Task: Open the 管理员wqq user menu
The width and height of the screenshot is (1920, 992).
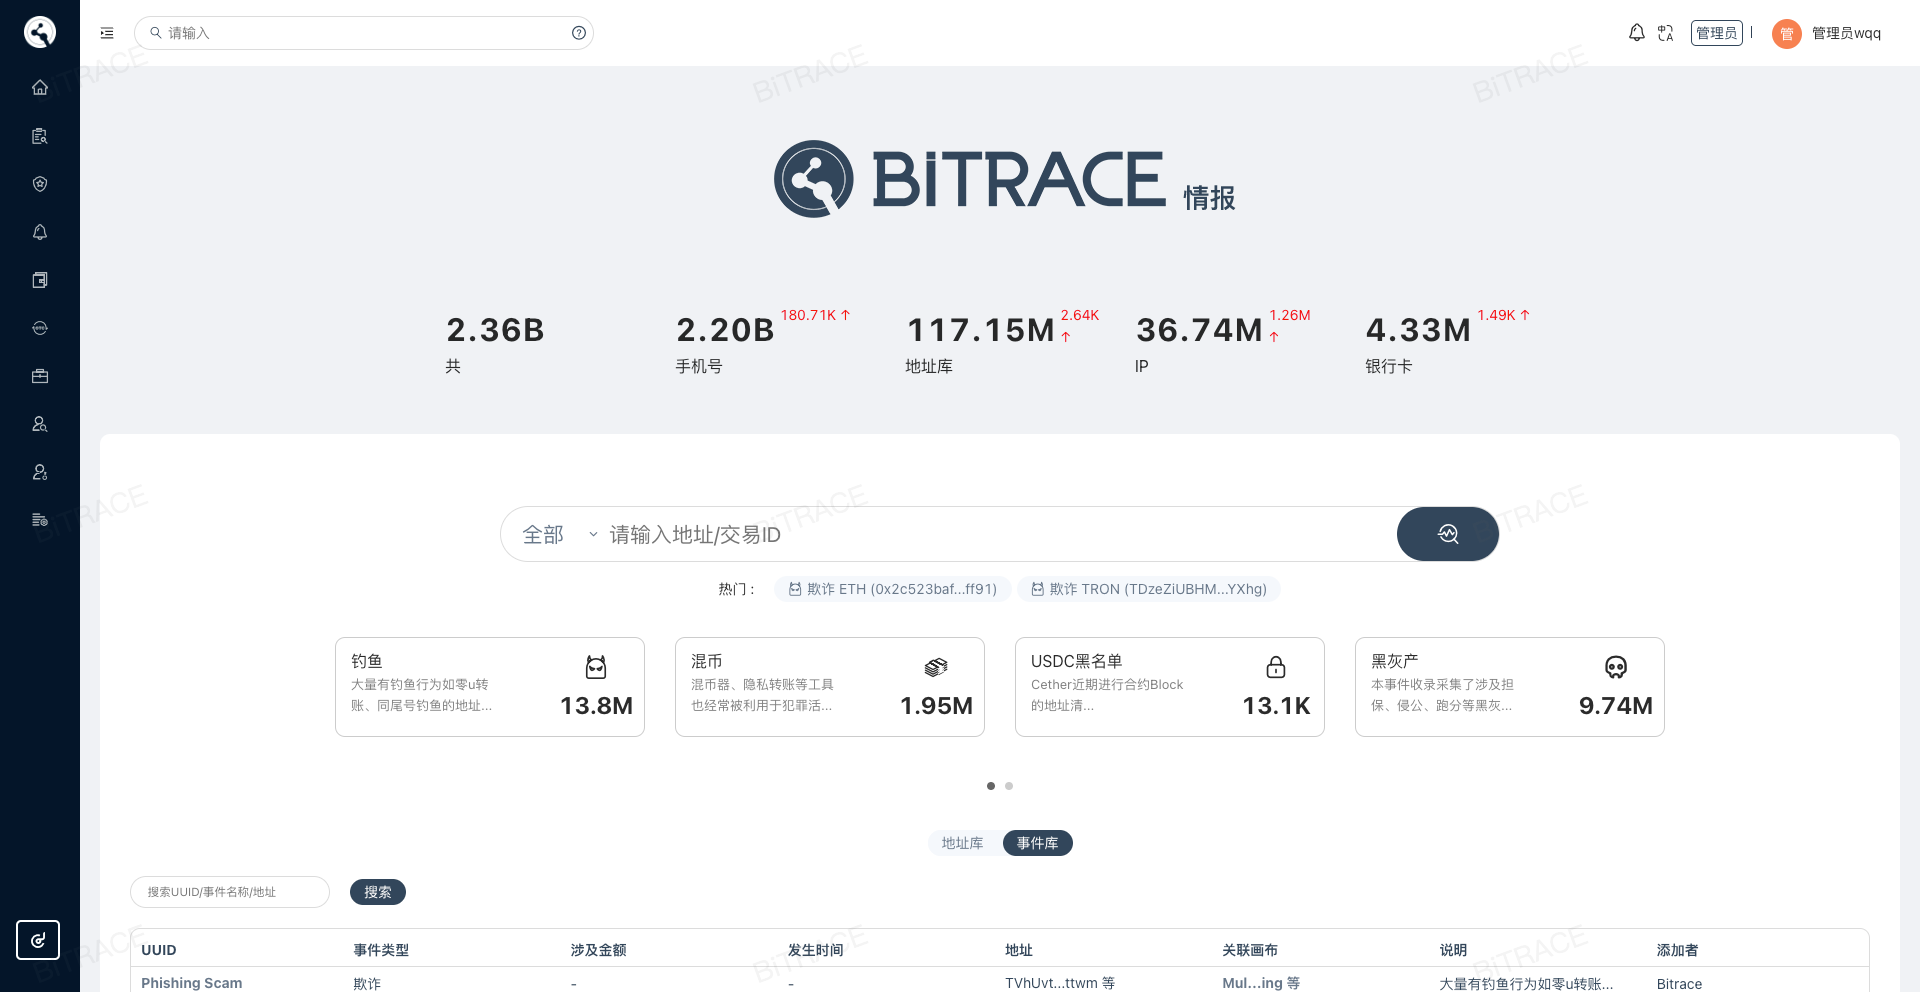Action: click(1827, 33)
